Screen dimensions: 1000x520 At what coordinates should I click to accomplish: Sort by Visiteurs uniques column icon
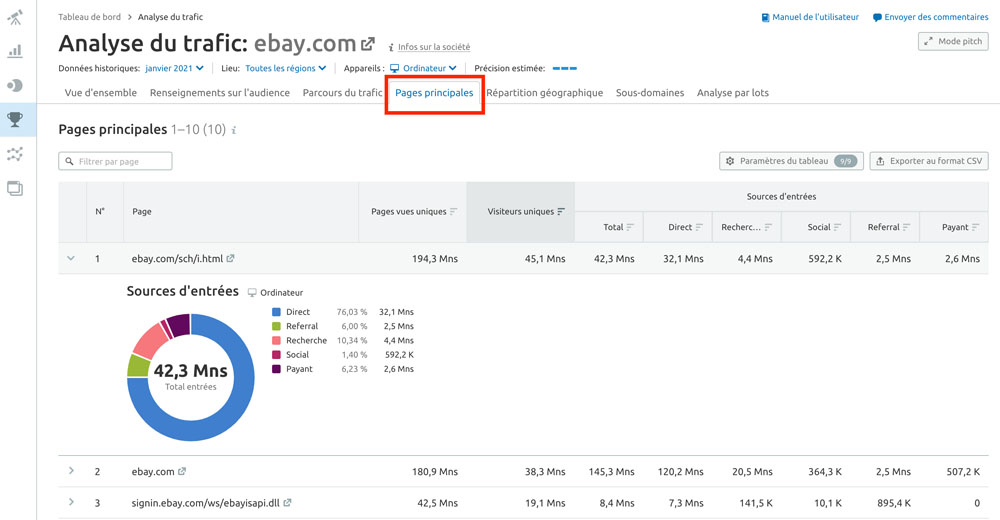click(561, 212)
